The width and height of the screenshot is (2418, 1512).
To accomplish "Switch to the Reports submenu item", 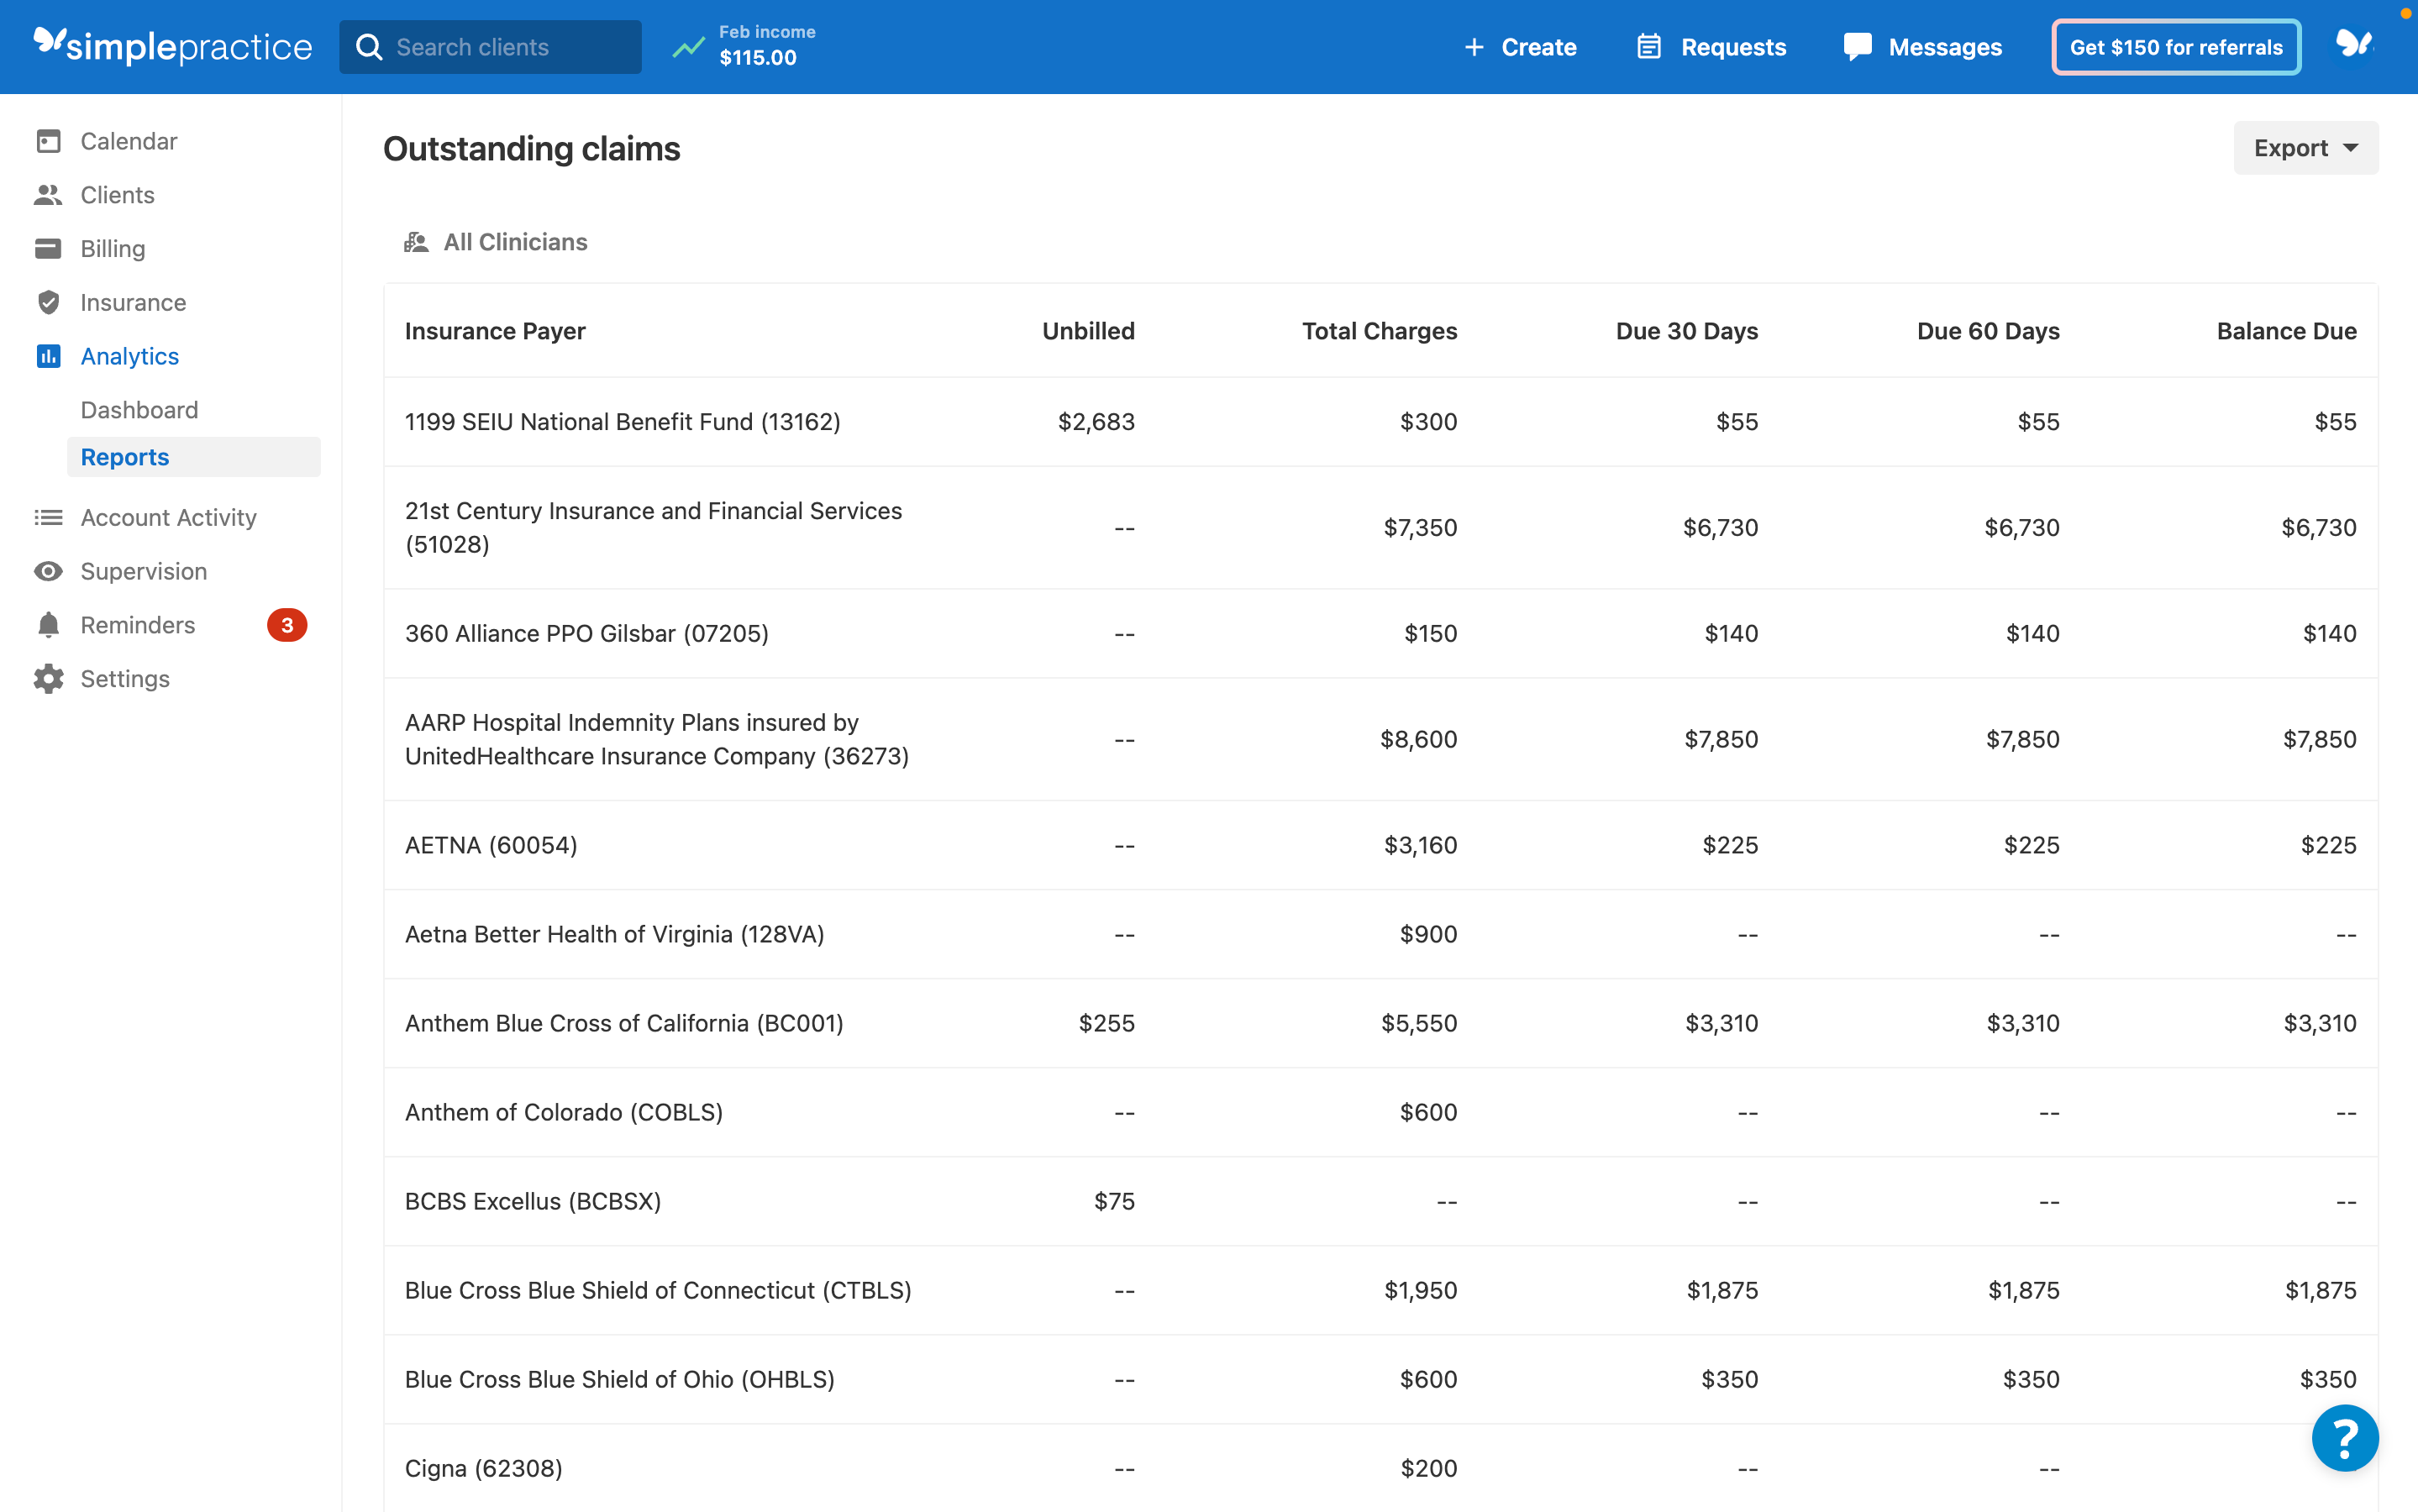I will click(x=124, y=457).
